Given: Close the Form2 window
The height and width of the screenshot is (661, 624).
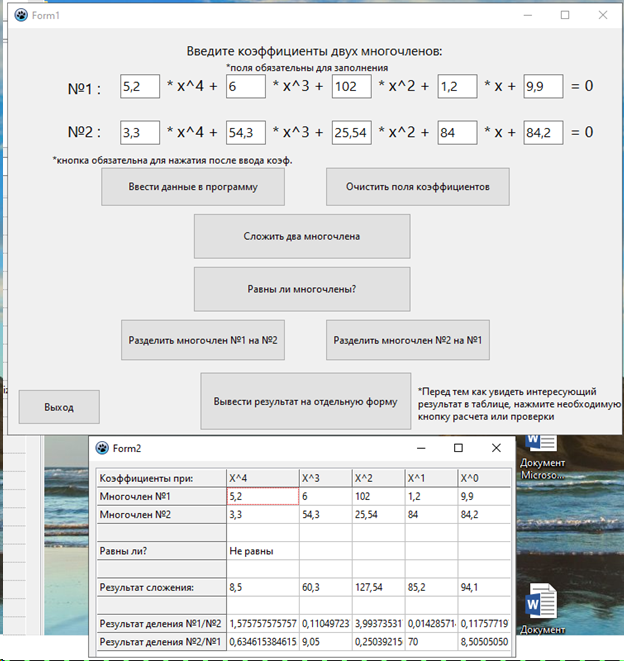Looking at the screenshot, I should pos(496,448).
